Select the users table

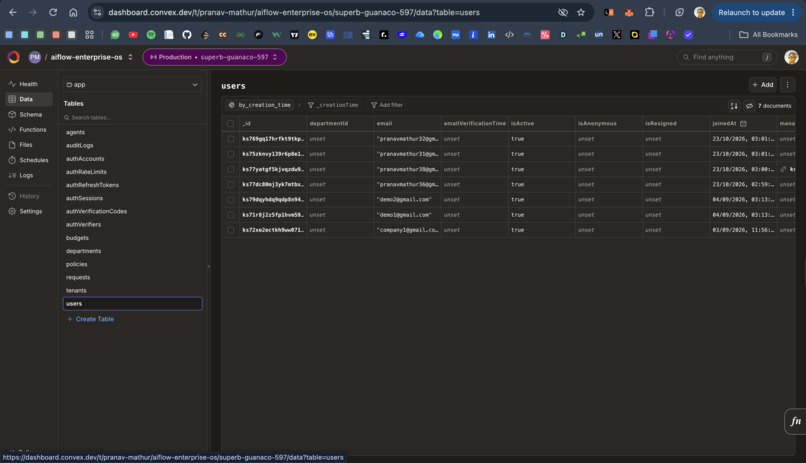(132, 304)
